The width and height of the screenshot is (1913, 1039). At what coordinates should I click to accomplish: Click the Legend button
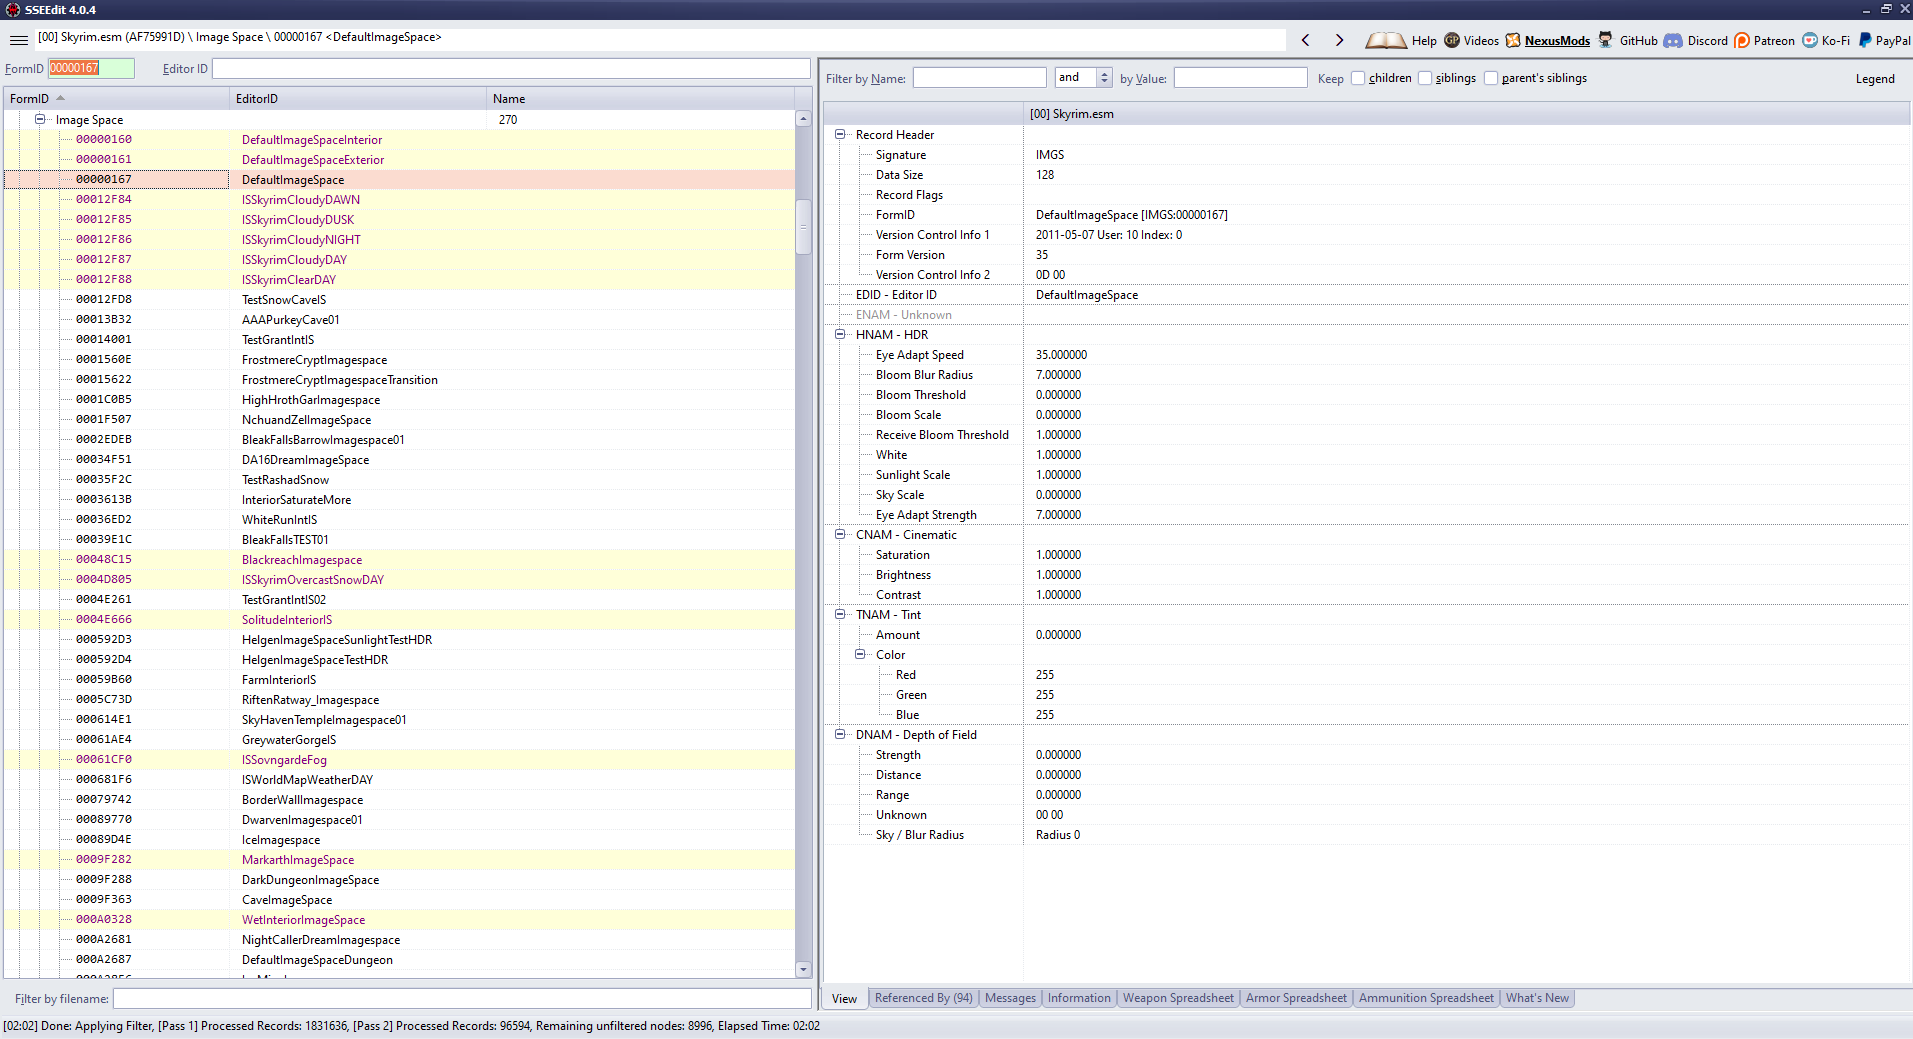pos(1875,78)
